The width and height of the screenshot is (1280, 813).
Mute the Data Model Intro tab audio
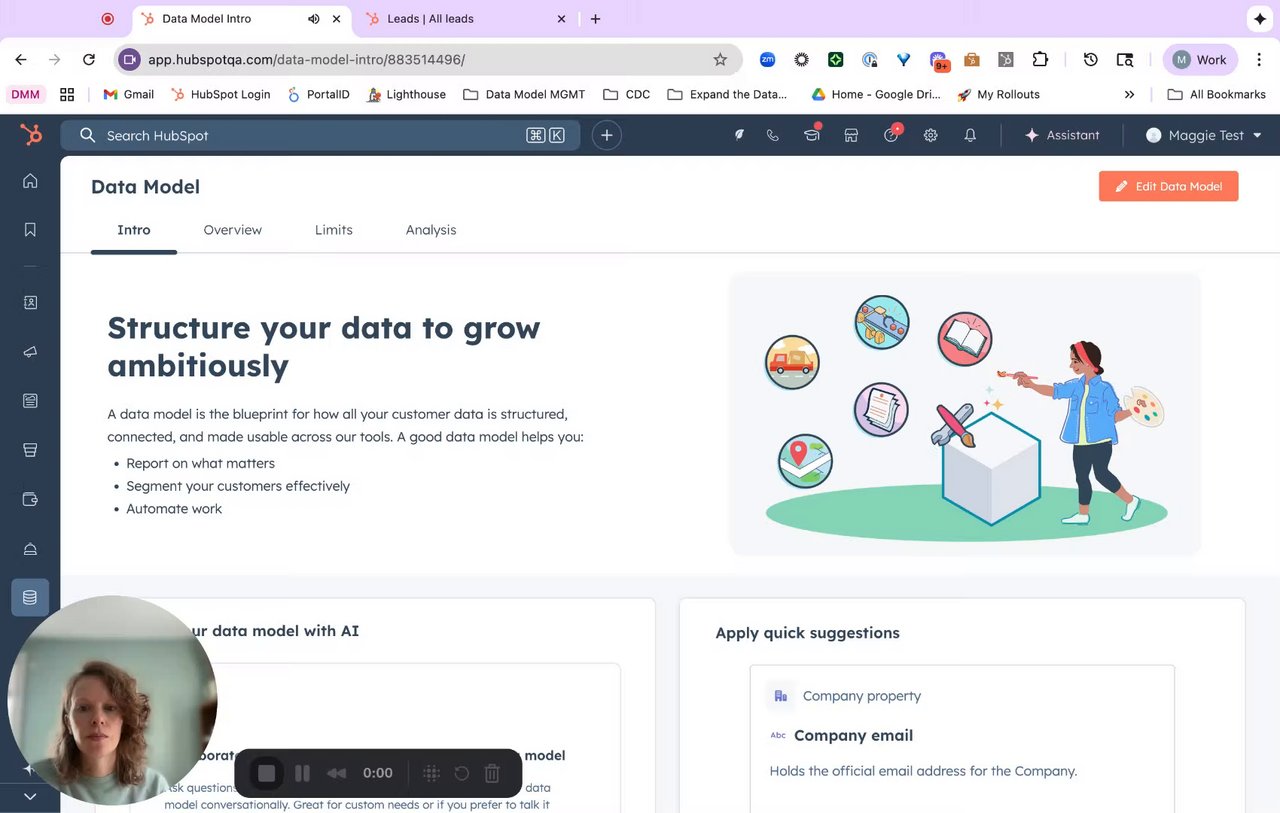314,19
